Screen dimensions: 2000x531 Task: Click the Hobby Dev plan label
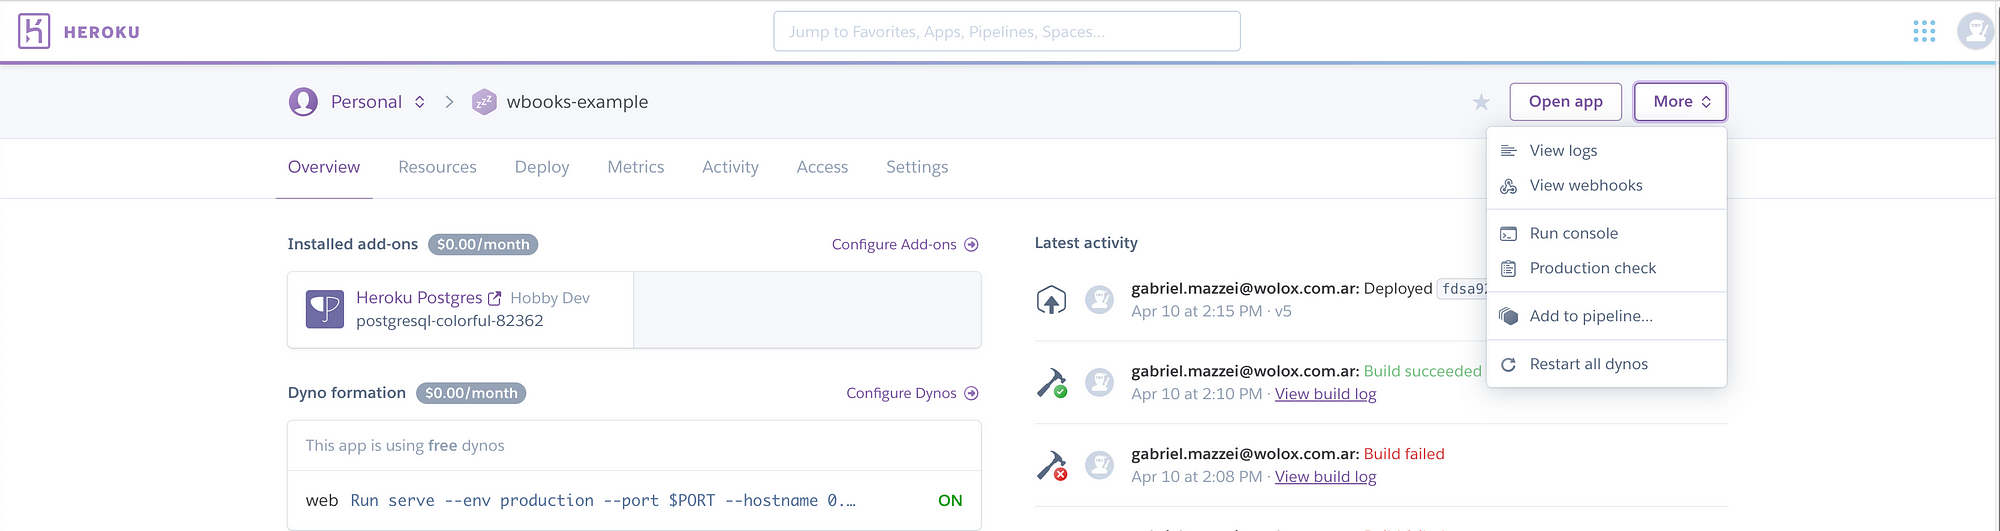[x=550, y=298]
